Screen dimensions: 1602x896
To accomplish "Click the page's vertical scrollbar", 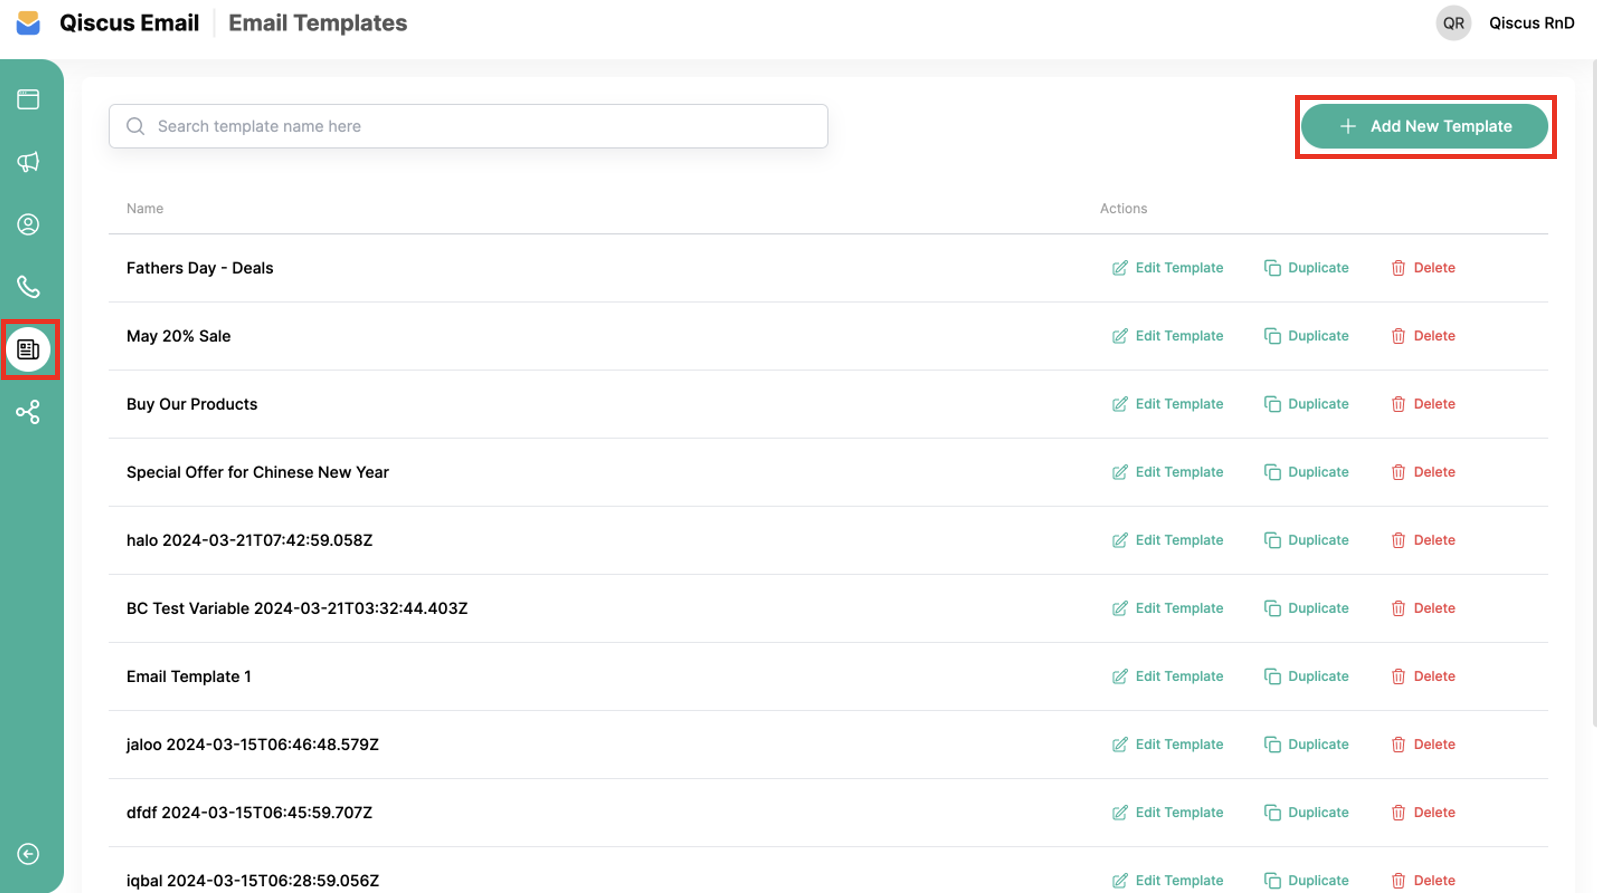I will [x=1594, y=400].
